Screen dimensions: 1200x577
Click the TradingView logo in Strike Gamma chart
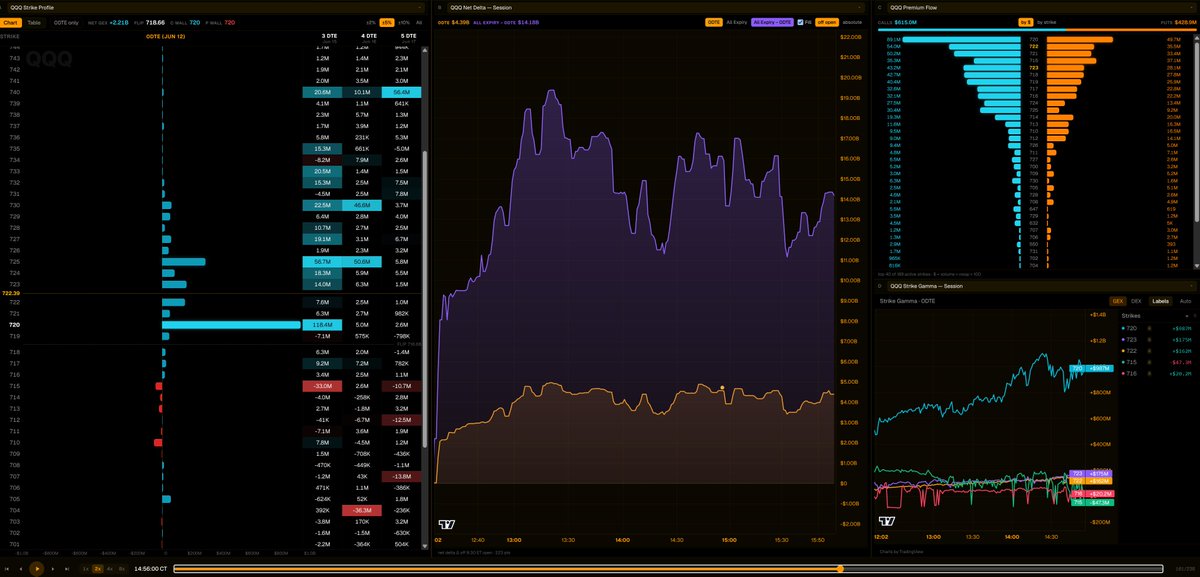(x=885, y=520)
